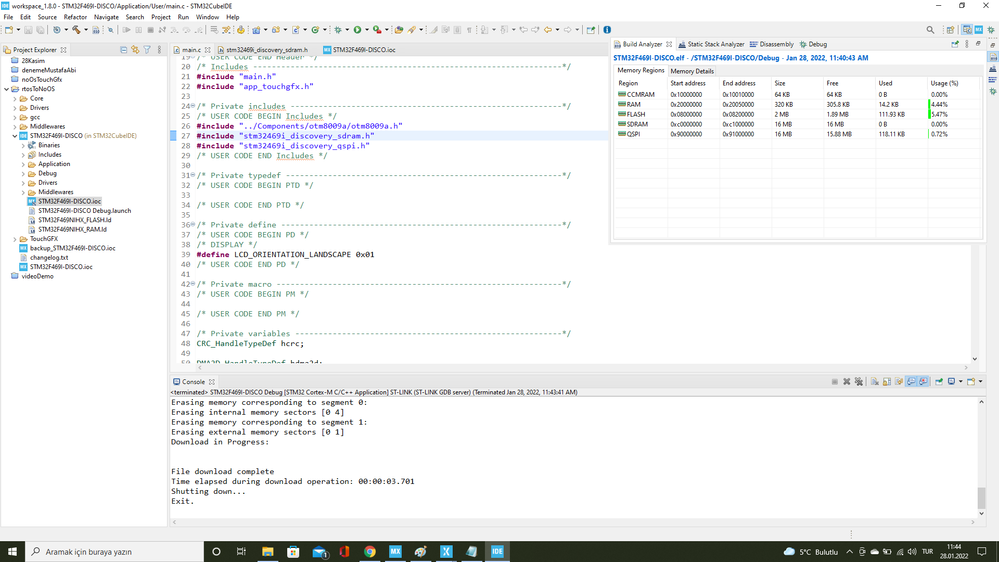Open the Refactor menu
This screenshot has height=562, width=999.
coord(75,17)
